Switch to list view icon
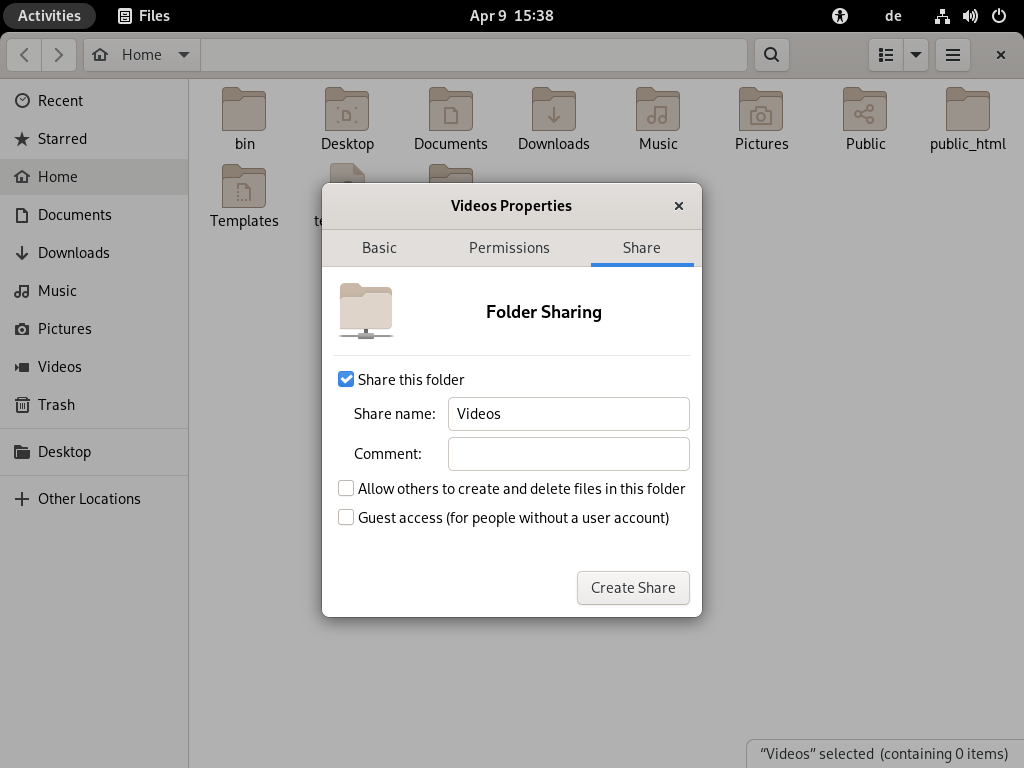 885,55
